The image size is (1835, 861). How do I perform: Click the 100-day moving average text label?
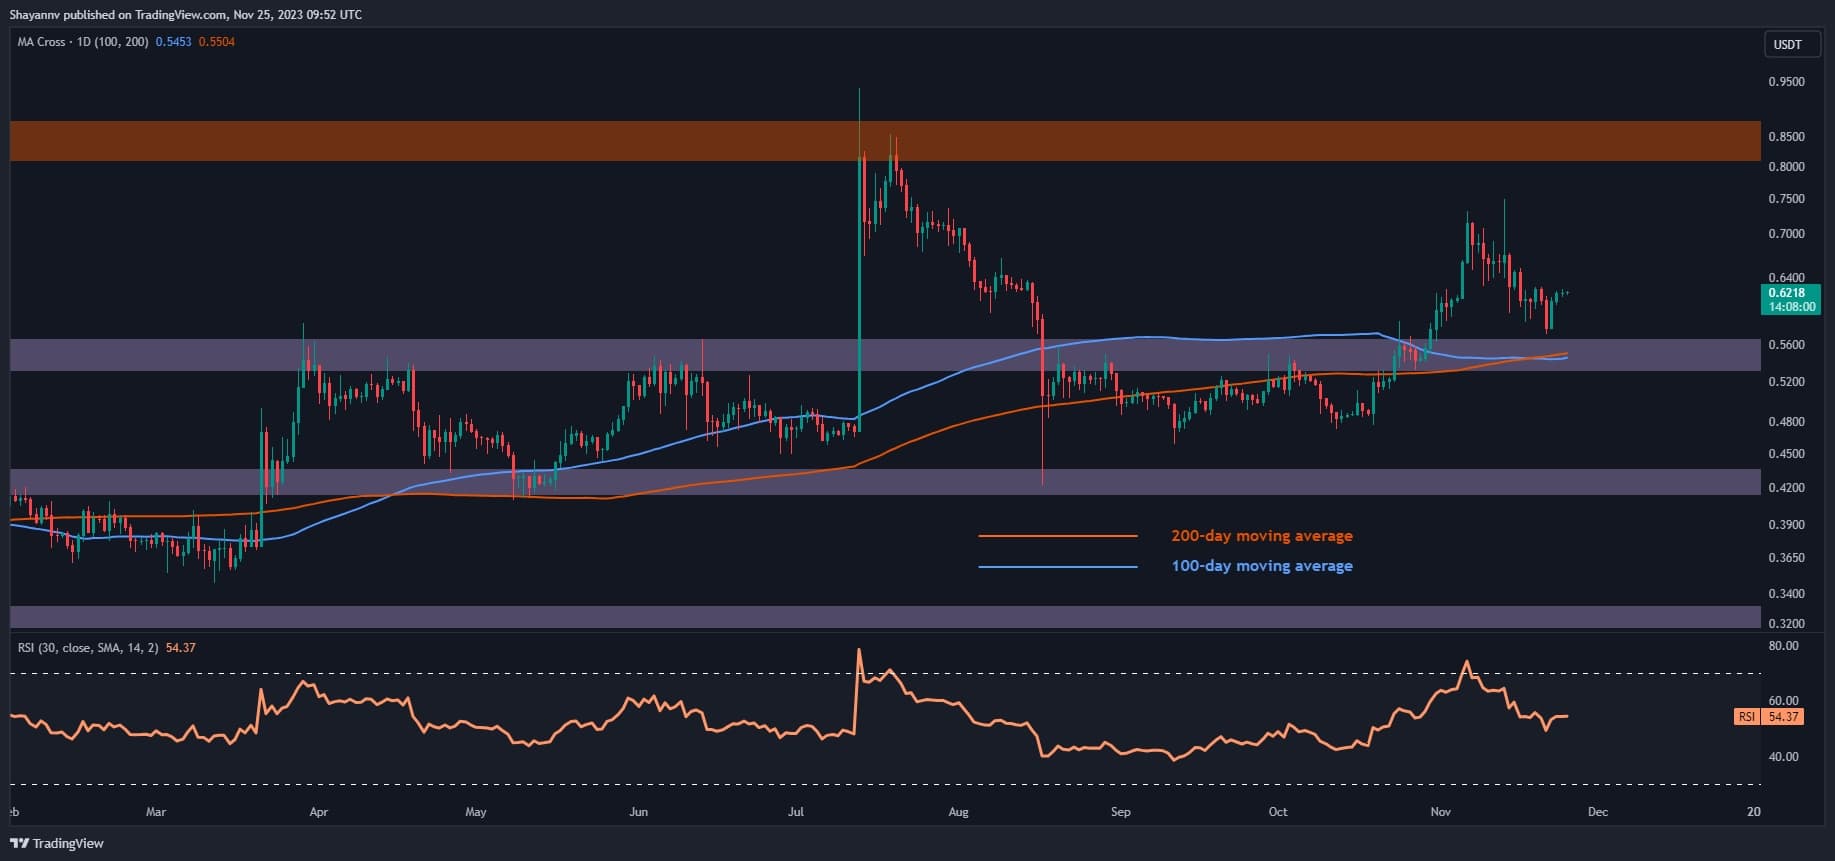tap(1261, 566)
